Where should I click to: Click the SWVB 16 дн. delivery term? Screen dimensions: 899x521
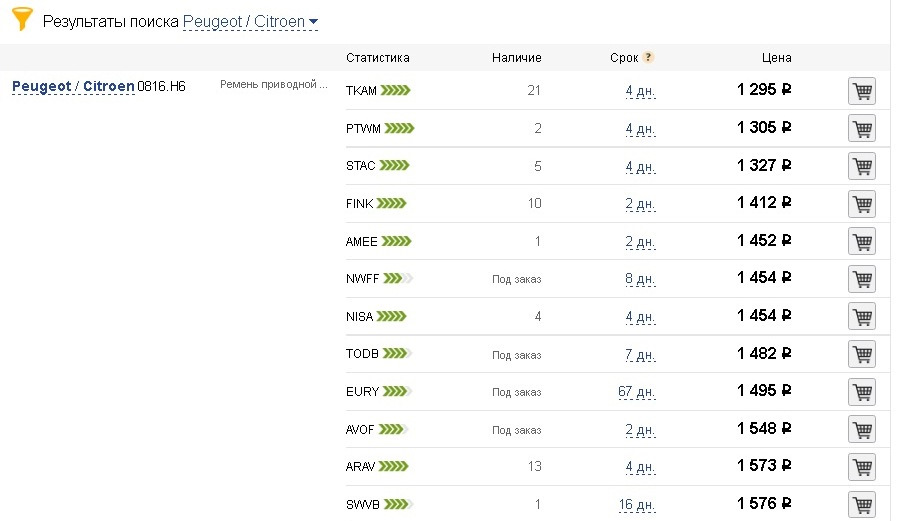pyautogui.click(x=636, y=504)
